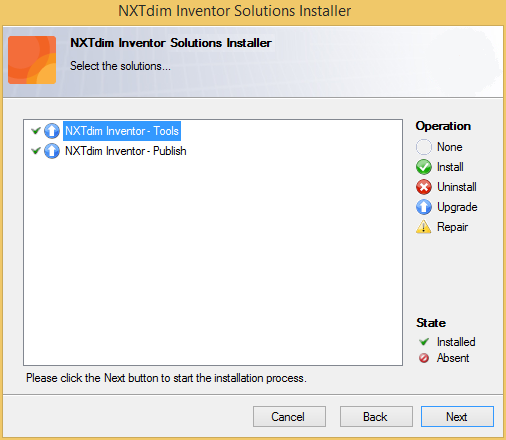Click the orange installer logo
Image resolution: width=506 pixels, height=440 pixels.
click(32, 60)
